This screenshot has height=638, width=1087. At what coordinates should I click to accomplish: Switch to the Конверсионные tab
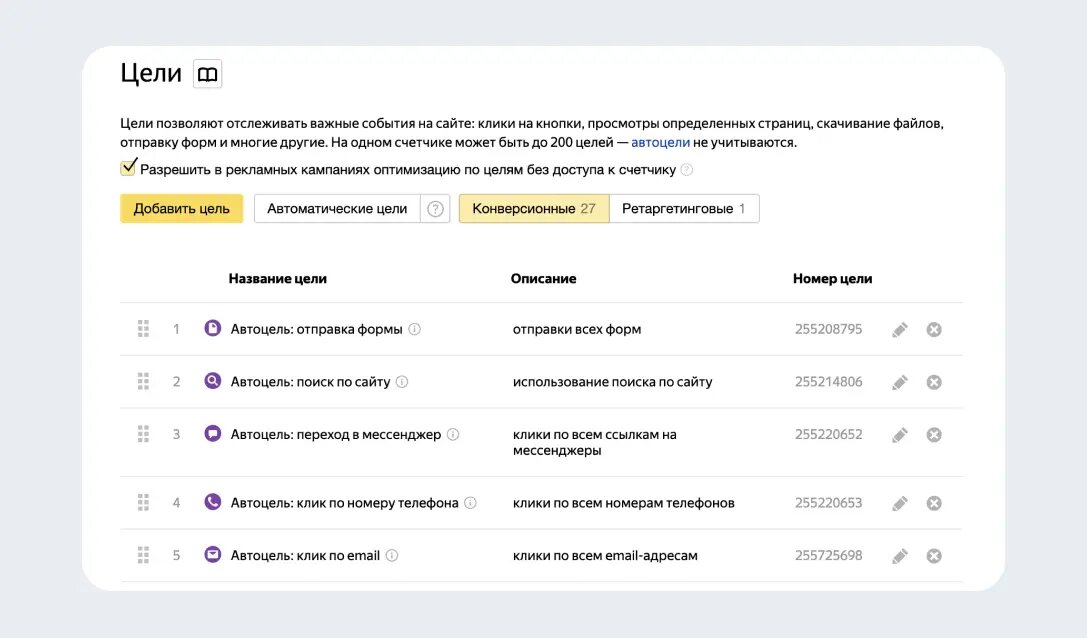click(x=533, y=209)
